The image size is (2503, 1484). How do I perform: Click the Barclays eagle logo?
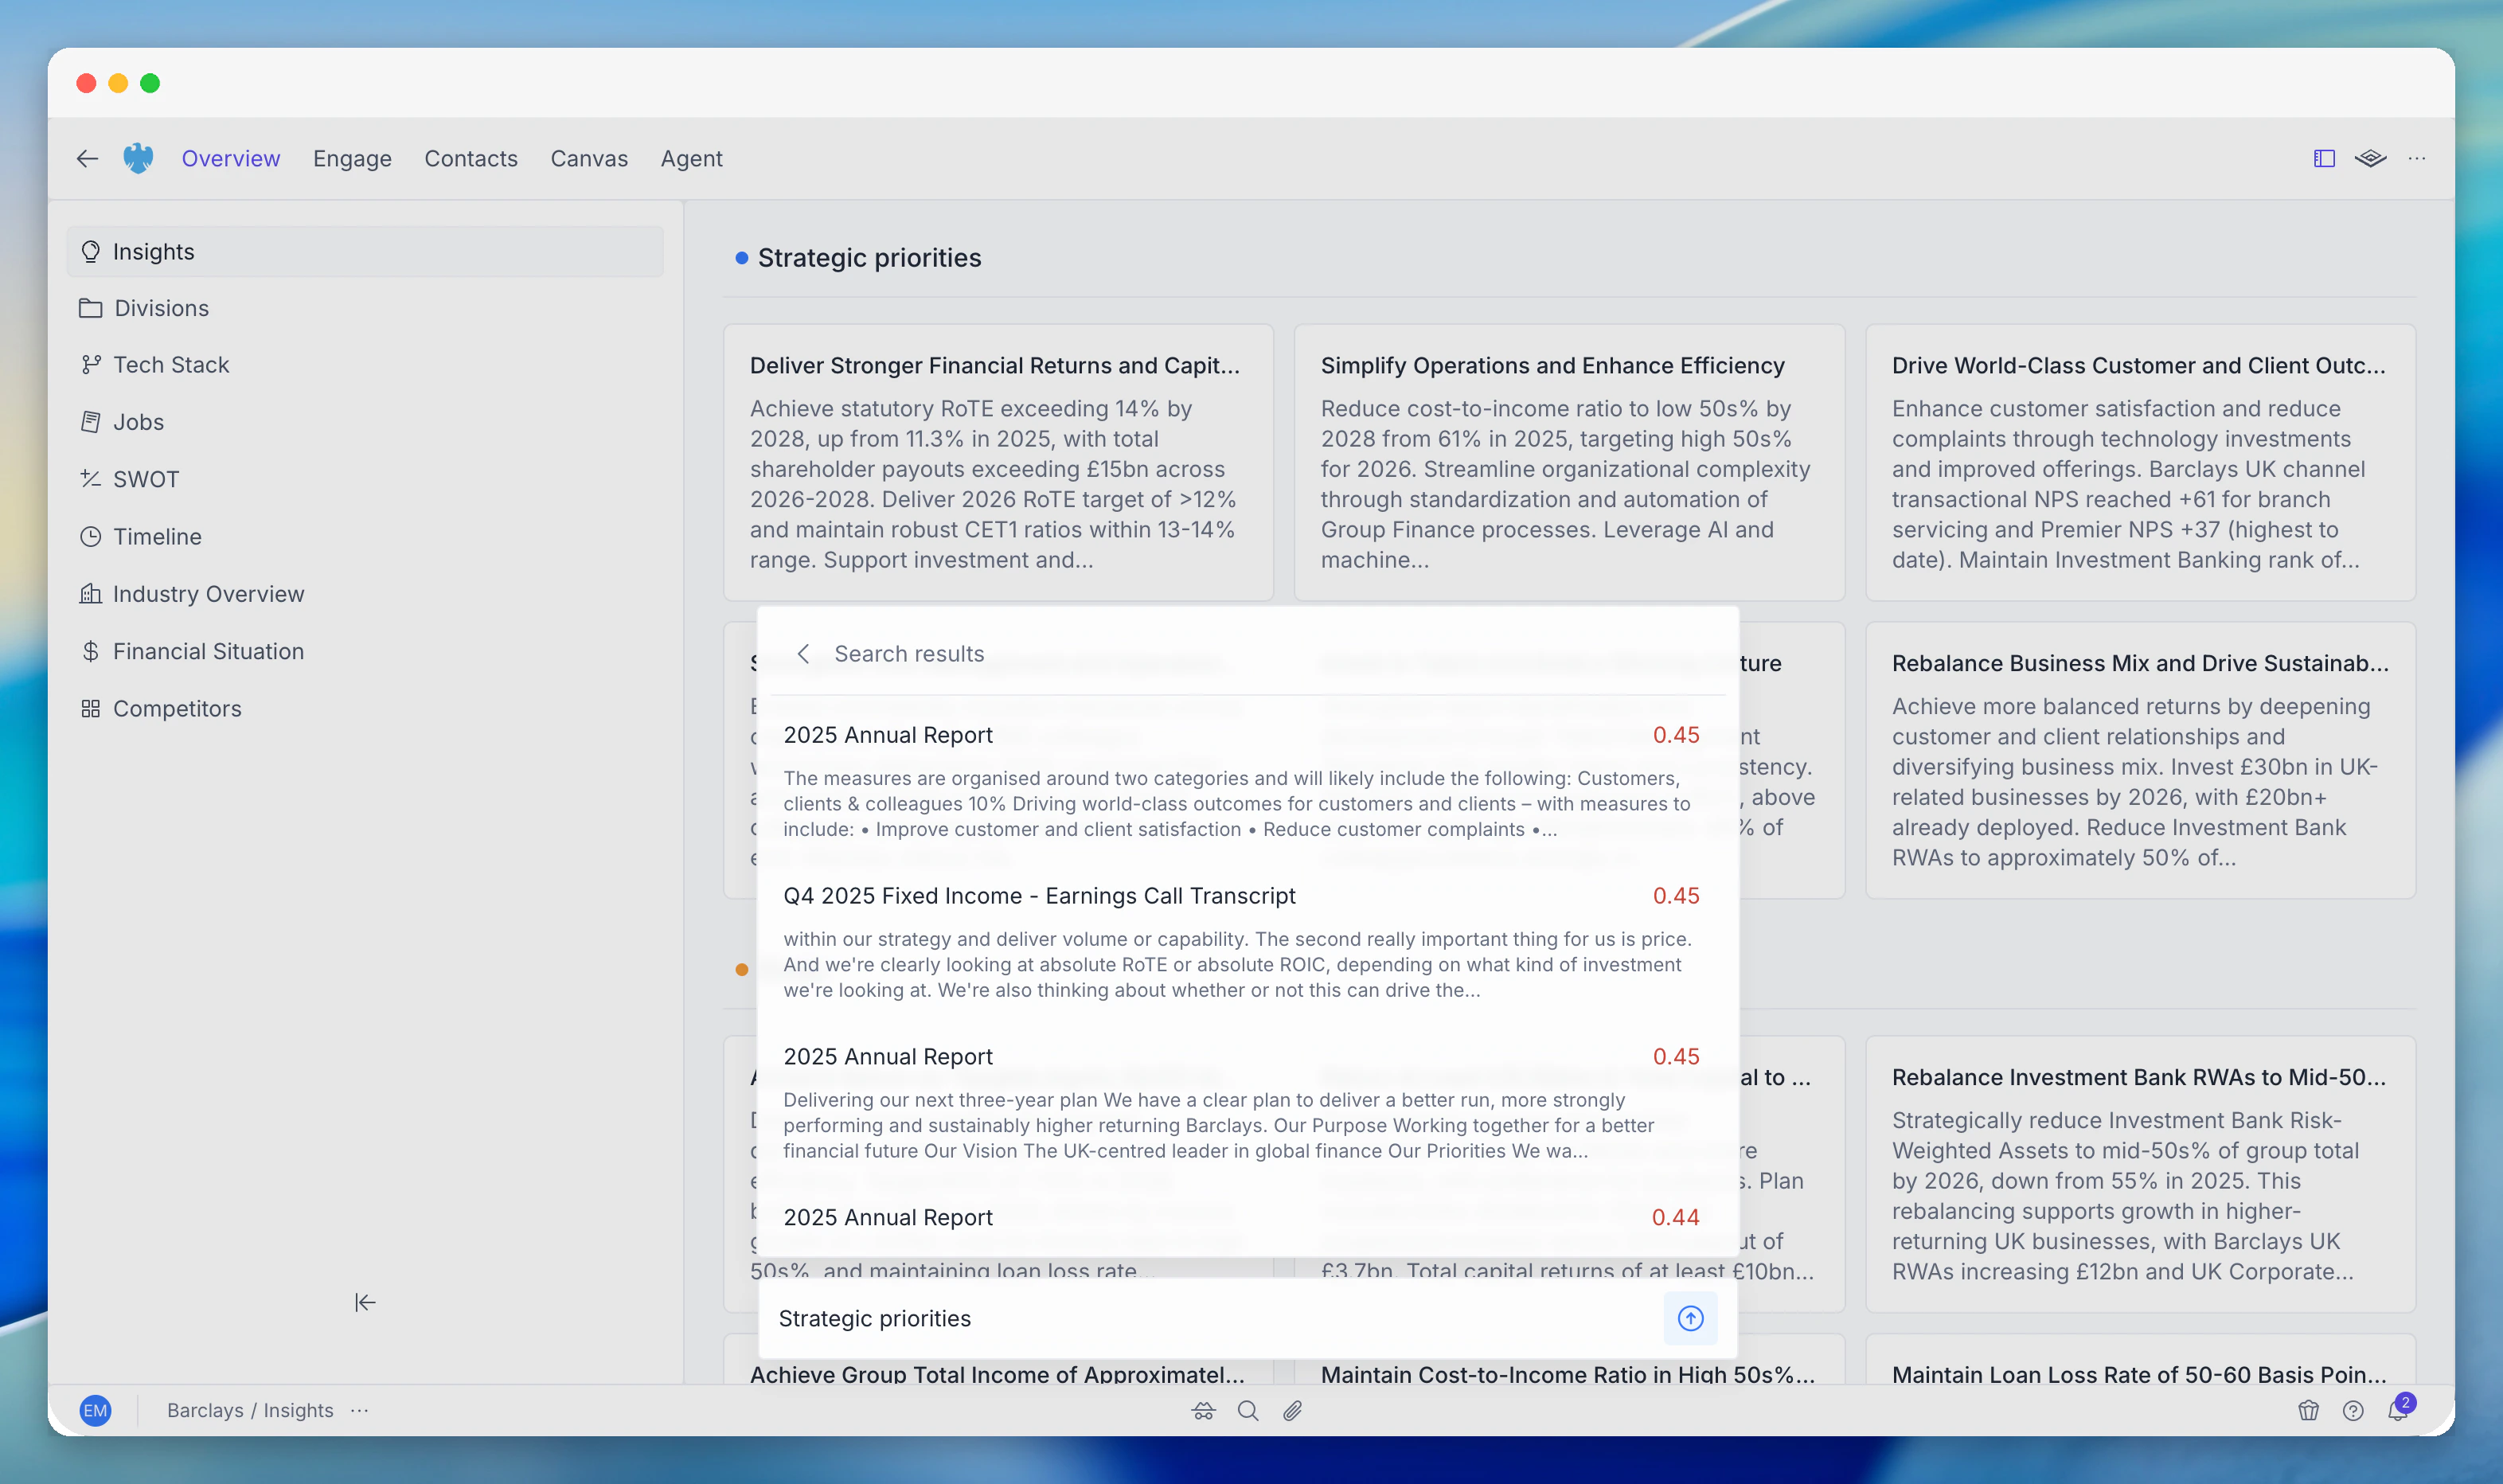pos(138,158)
